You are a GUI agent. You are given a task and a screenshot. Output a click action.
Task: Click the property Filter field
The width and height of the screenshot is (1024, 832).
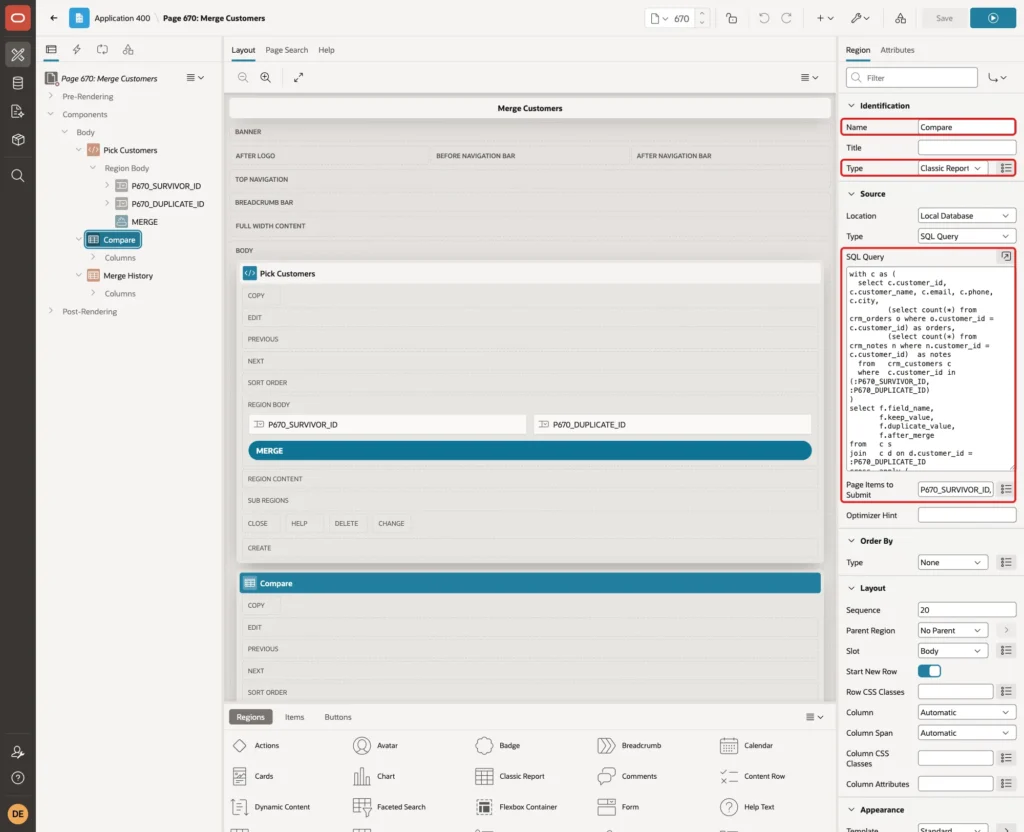click(912, 78)
